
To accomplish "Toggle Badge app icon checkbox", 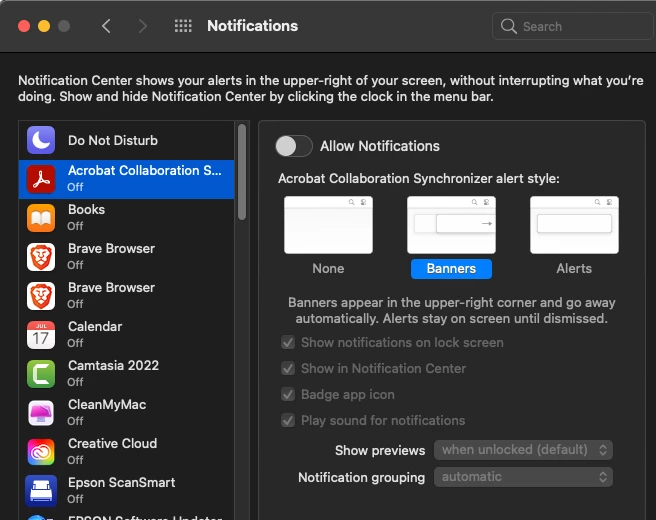I will pos(288,394).
